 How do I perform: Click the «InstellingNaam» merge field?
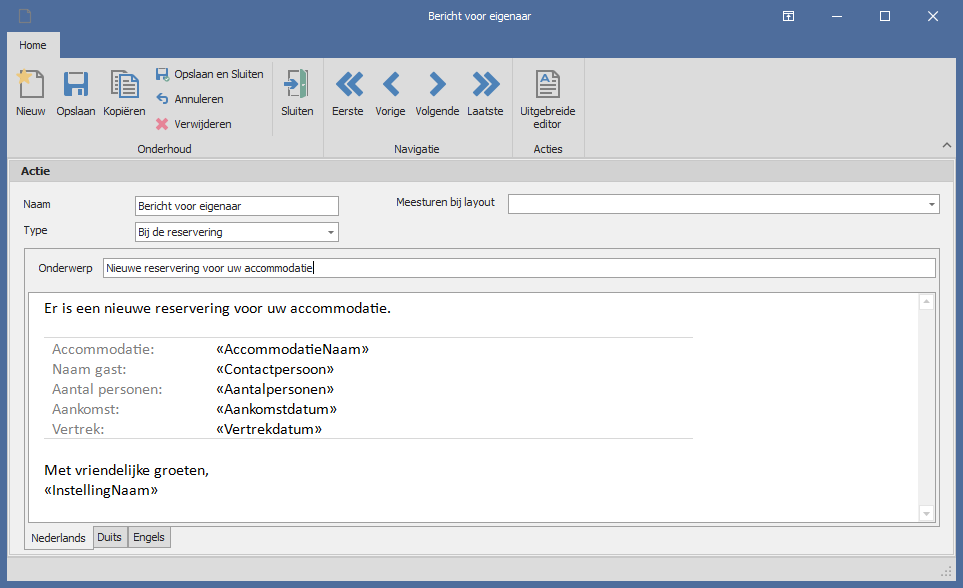(101, 490)
